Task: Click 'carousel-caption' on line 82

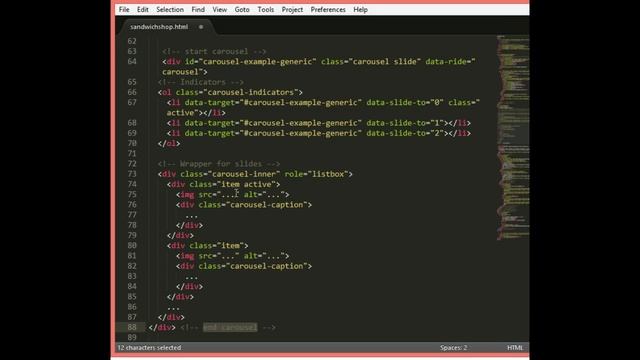Action: (267, 266)
